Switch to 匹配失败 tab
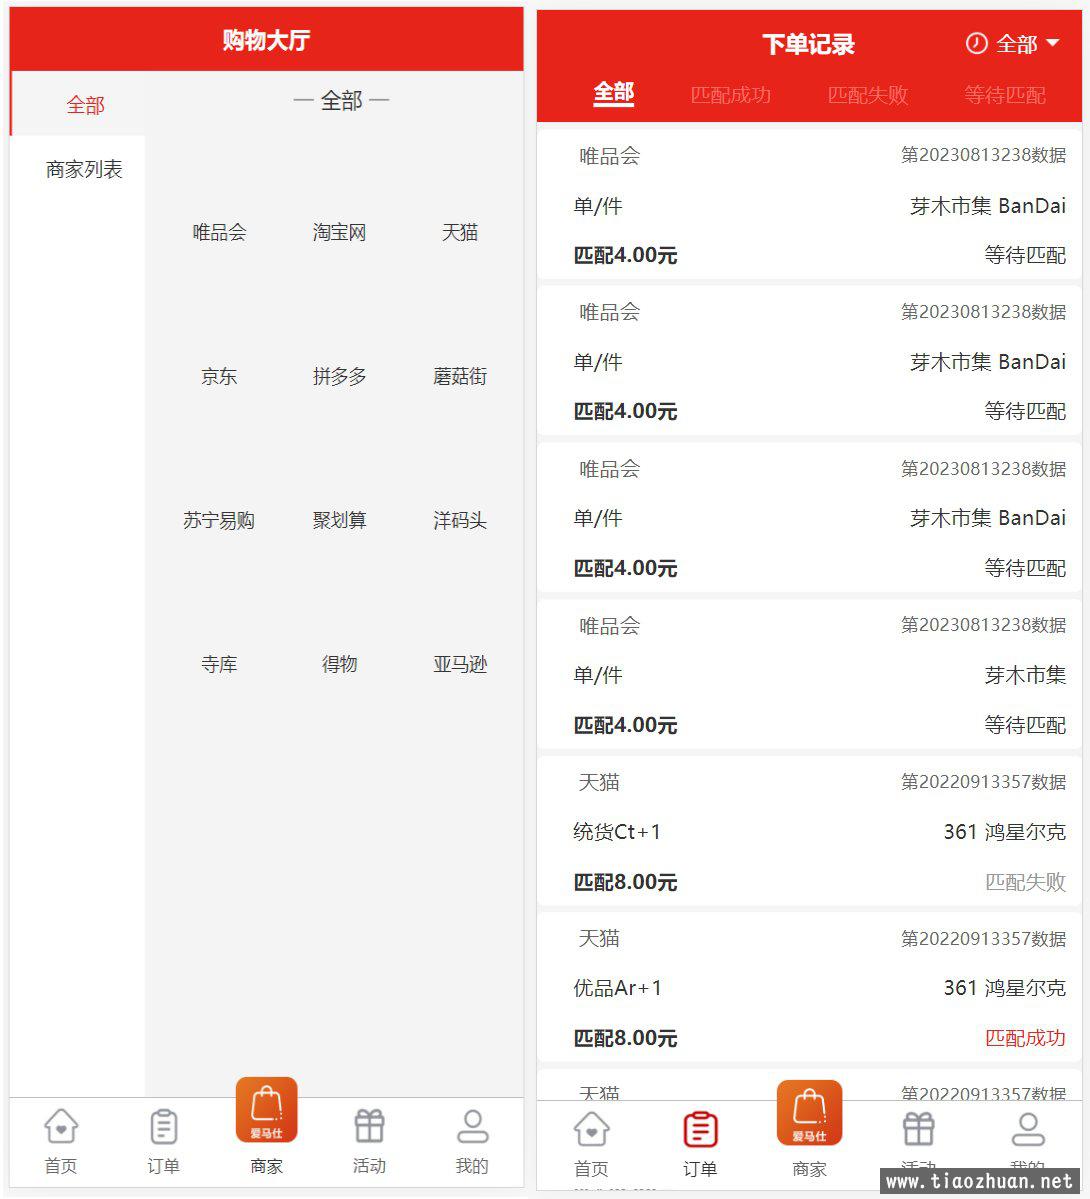1090x1199 pixels. (x=867, y=95)
